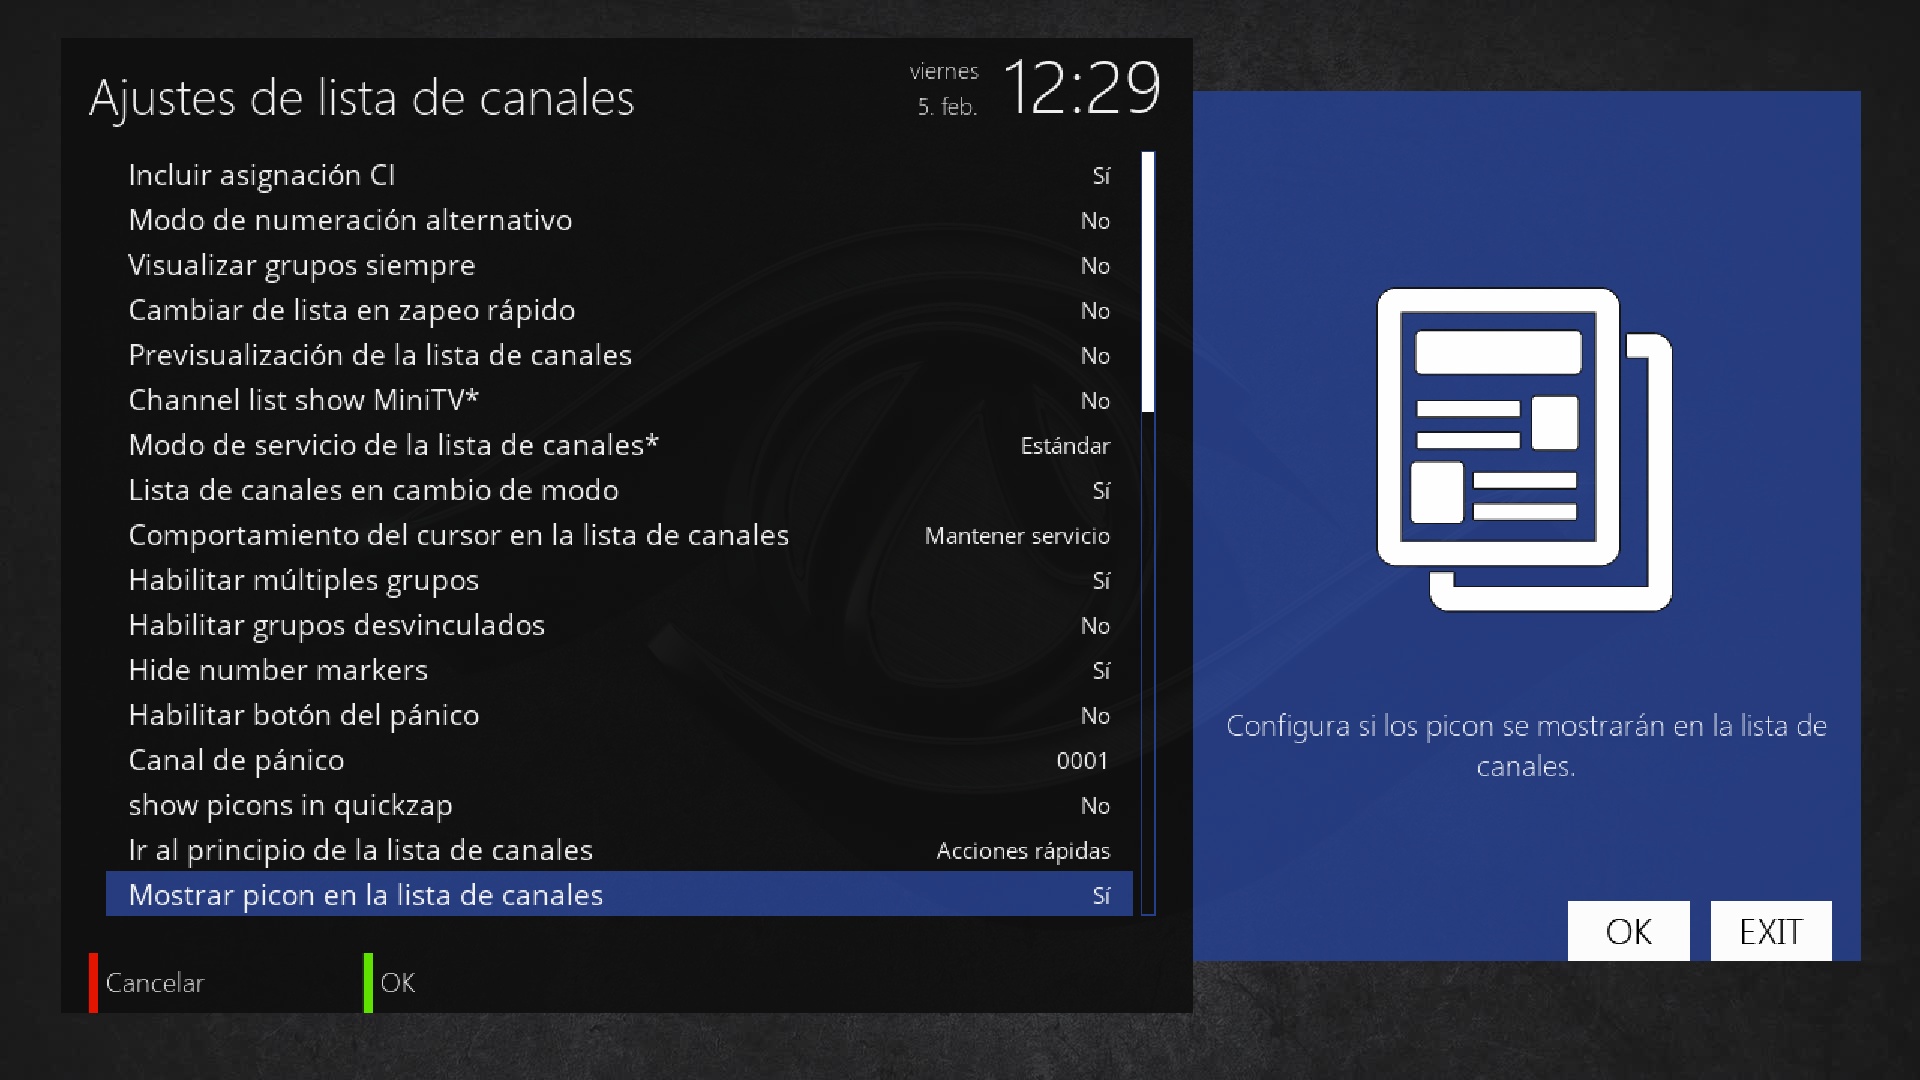Viewport: 1920px width, 1080px height.
Task: Change Mantener servicio cursor behavior value
Action: coord(1016,536)
